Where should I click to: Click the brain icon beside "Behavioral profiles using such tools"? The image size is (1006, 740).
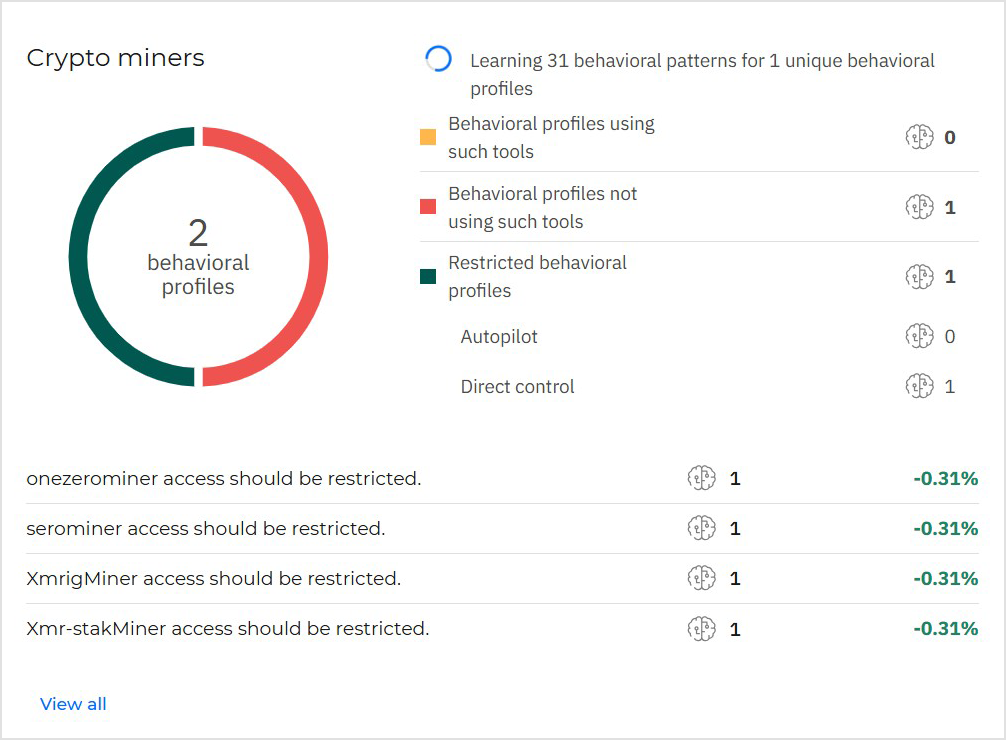pyautogui.click(x=920, y=137)
